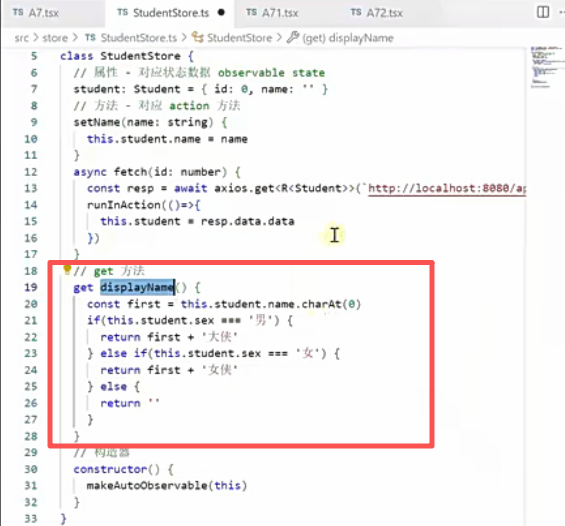
Task: Click the code minimap overview
Action: [546, 67]
